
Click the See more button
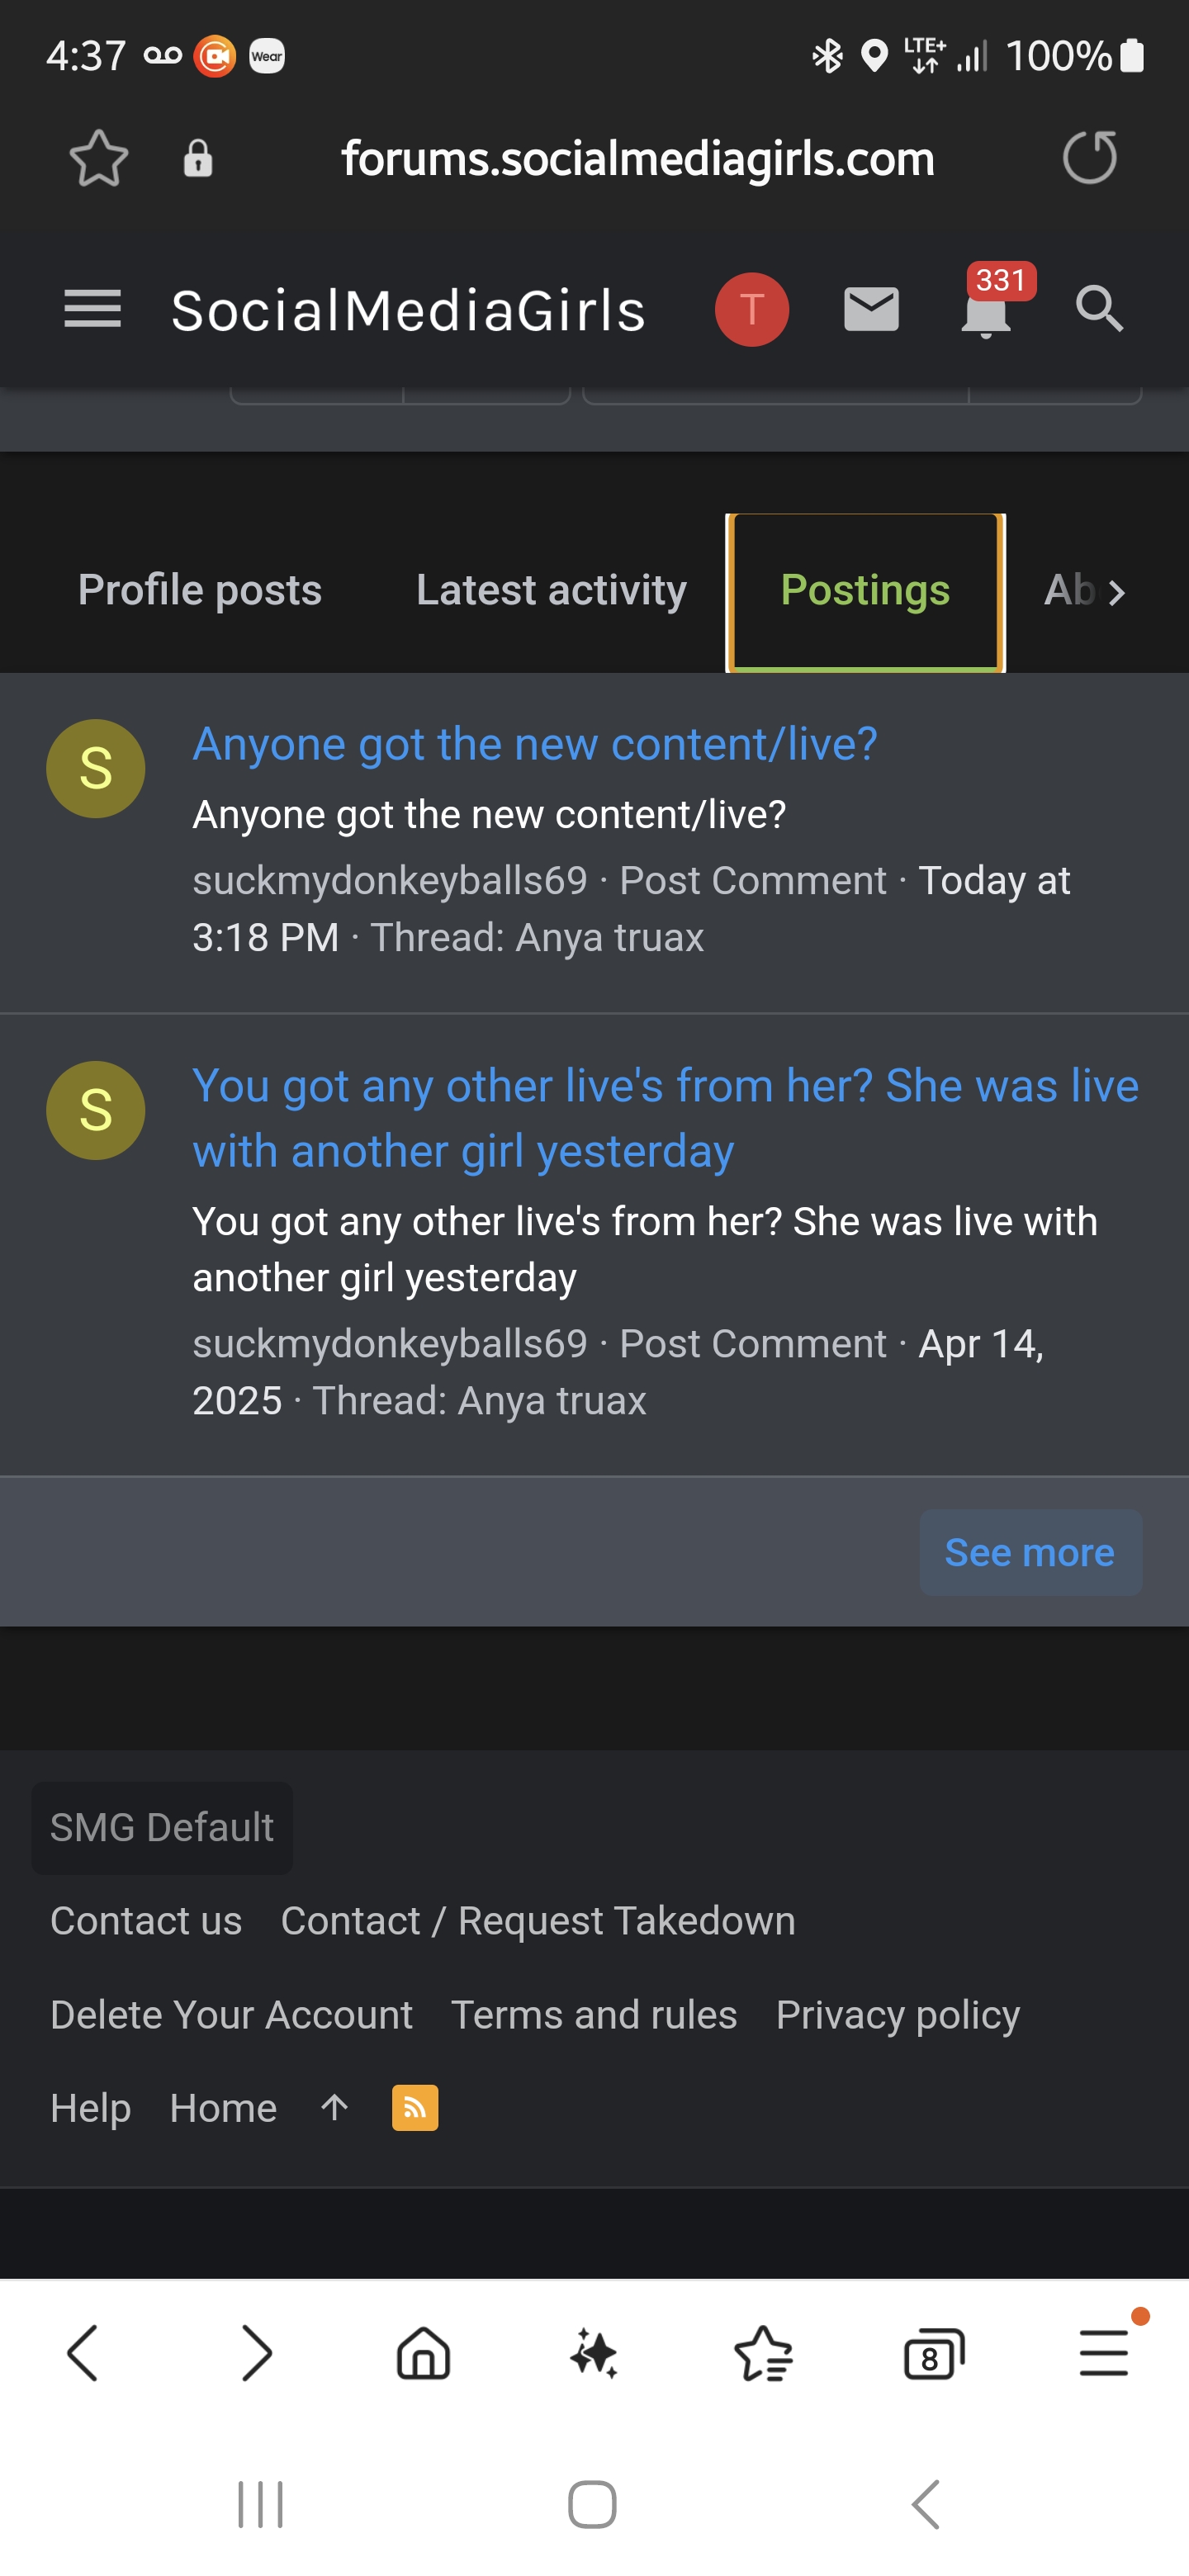(1029, 1552)
